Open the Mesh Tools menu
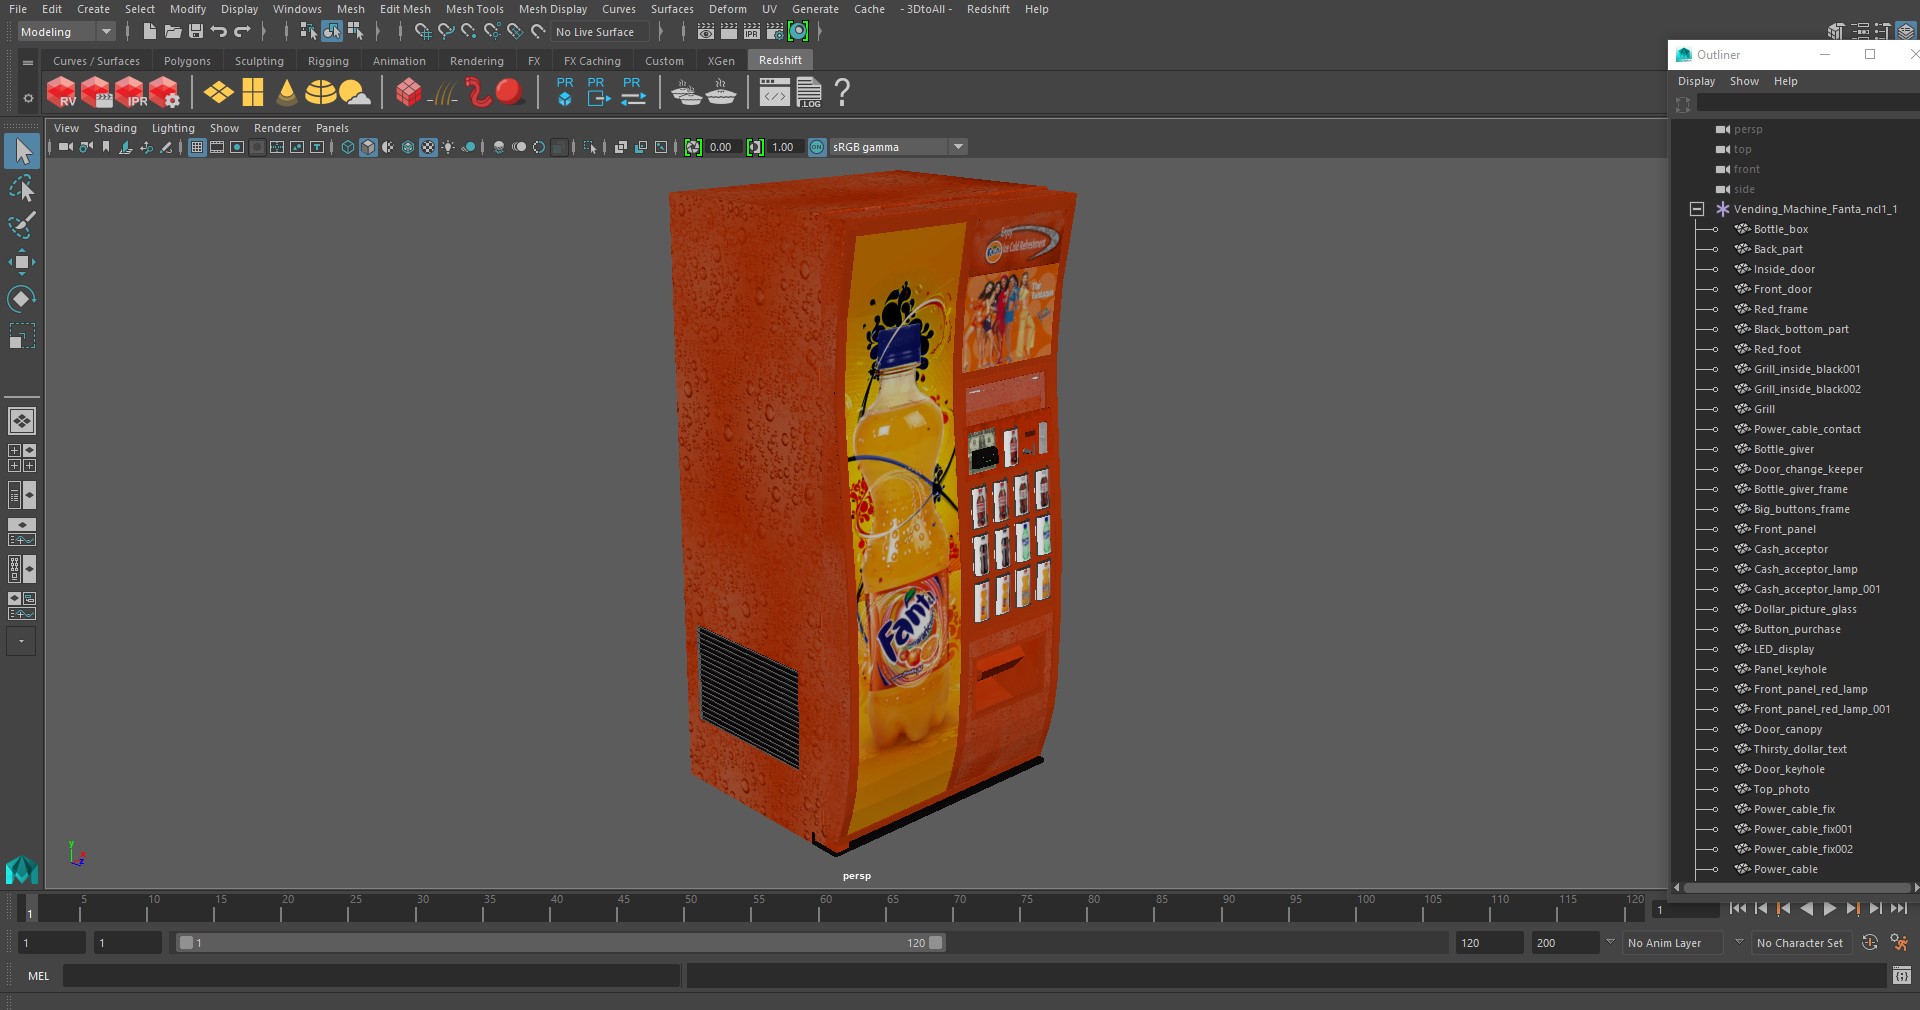The image size is (1920, 1010). [474, 9]
